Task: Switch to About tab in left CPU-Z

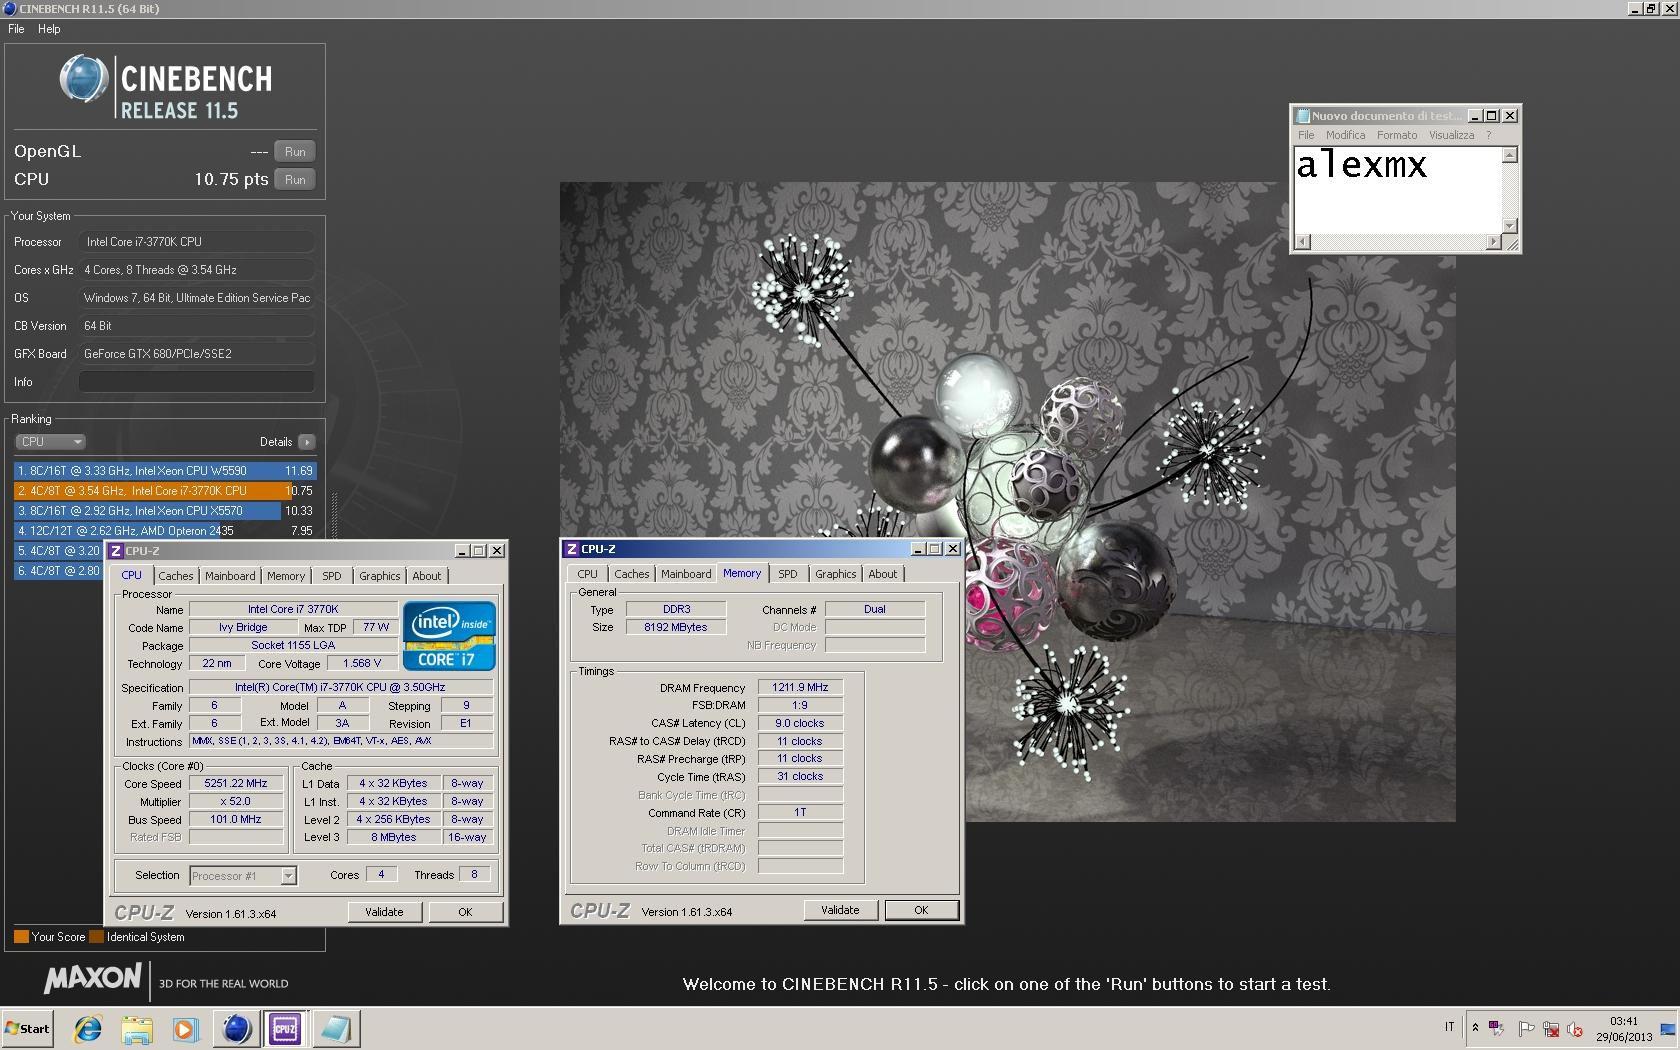Action: click(427, 576)
